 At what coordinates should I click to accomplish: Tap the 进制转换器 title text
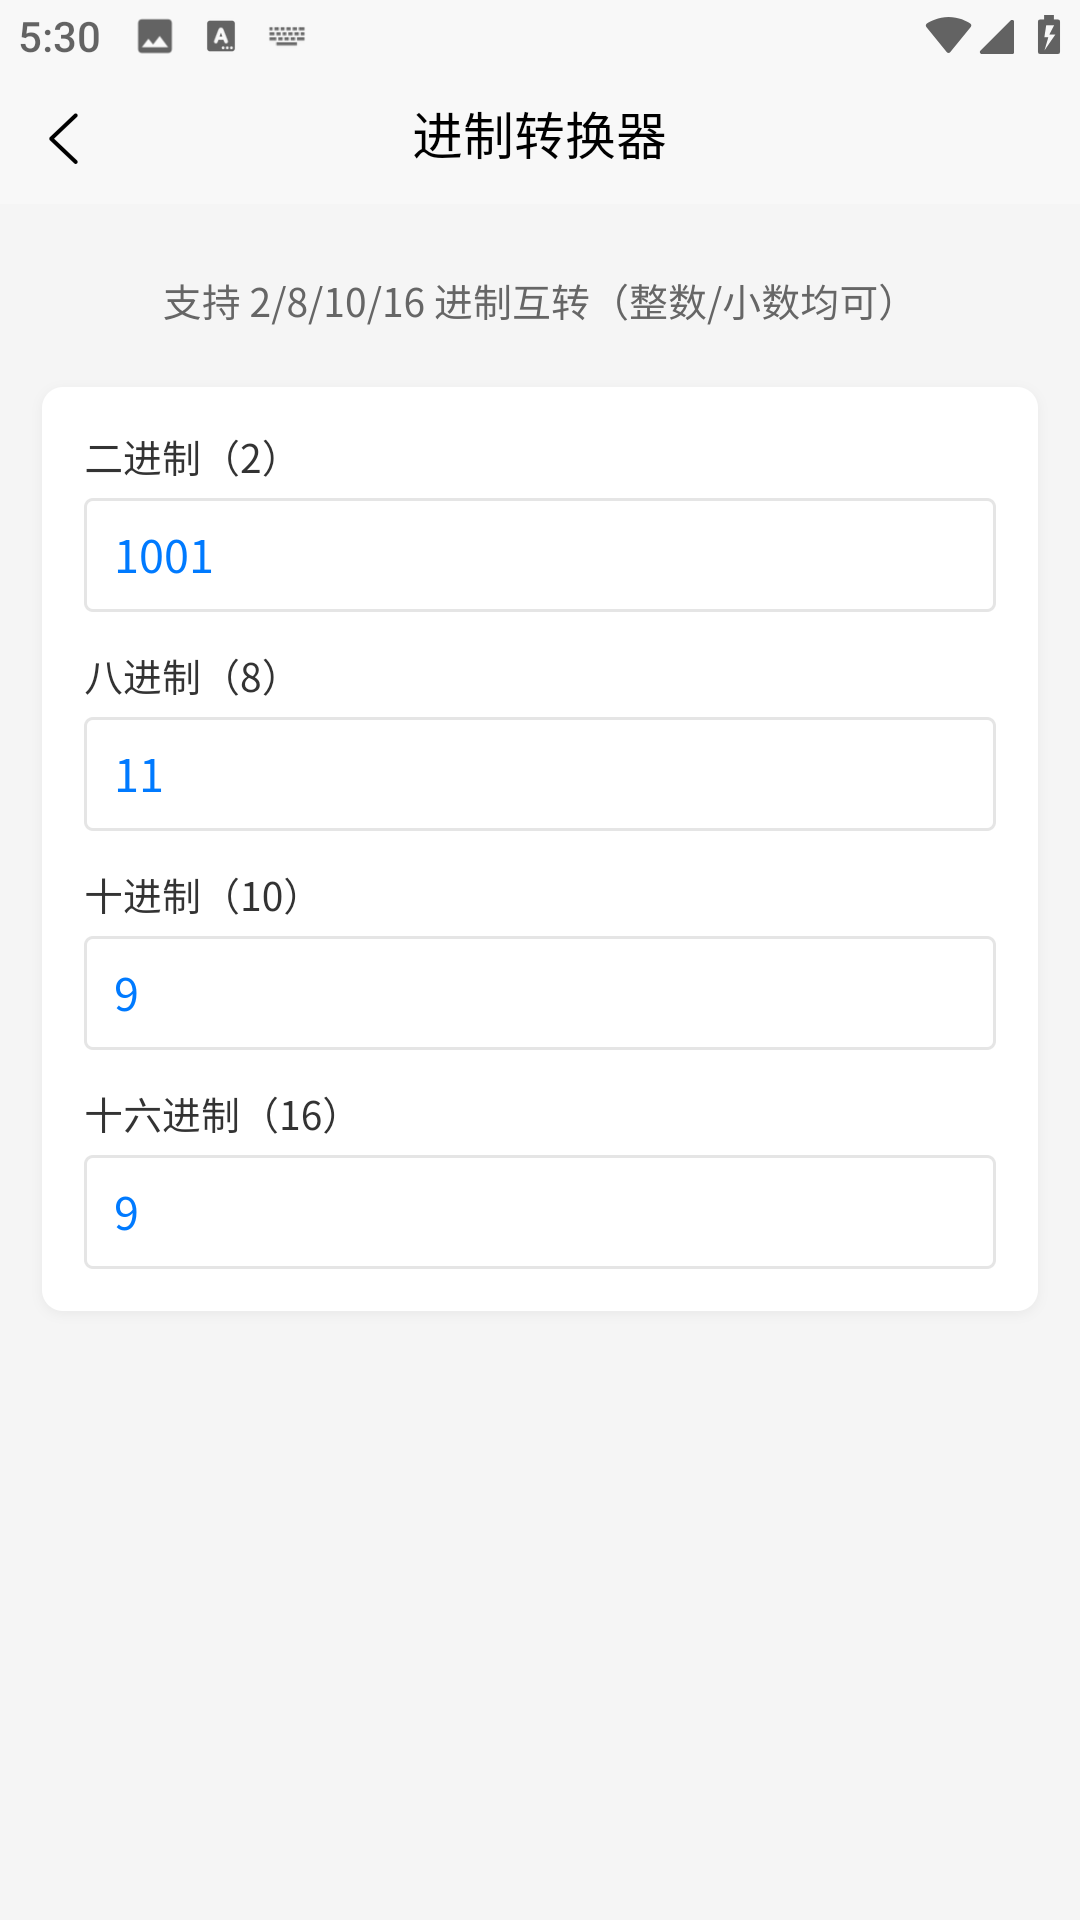tap(540, 138)
